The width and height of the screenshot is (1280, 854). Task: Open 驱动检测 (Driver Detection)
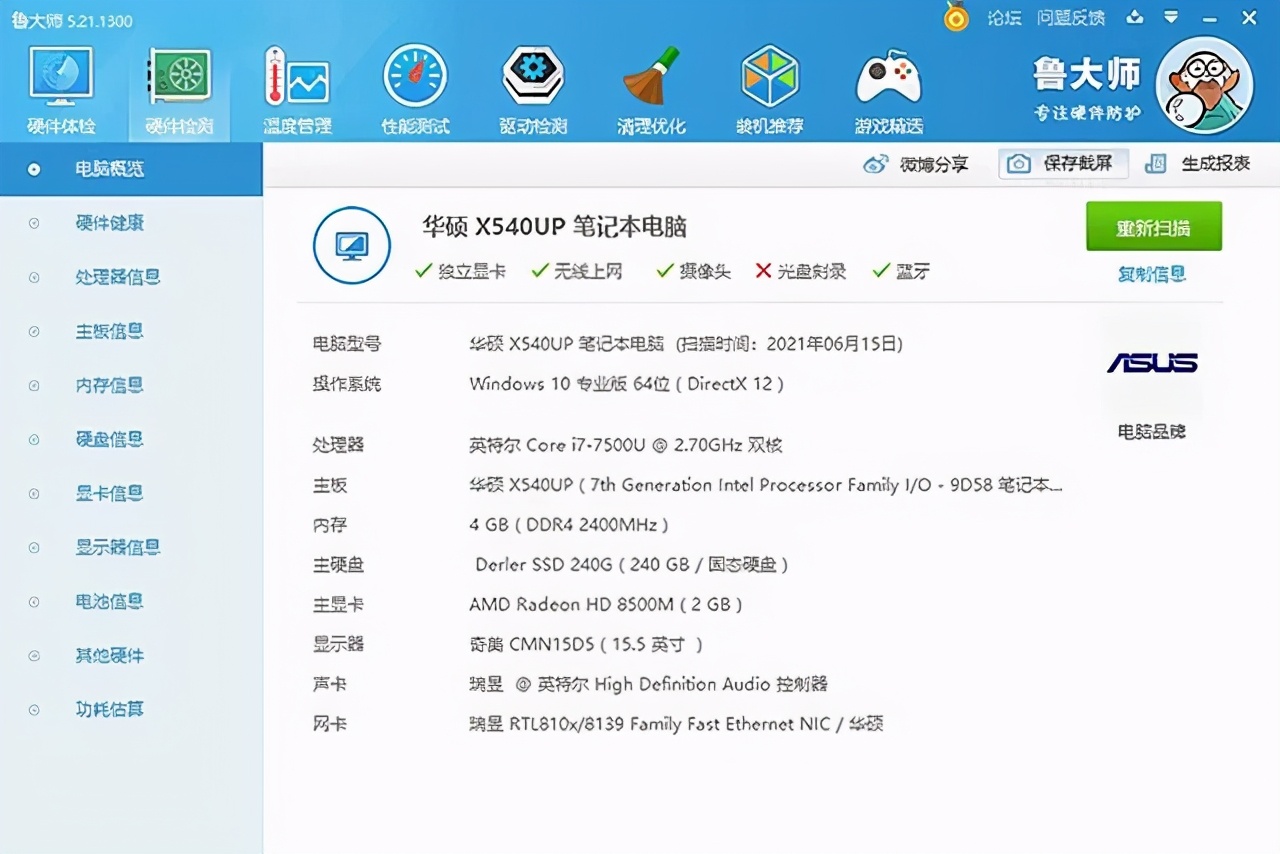pyautogui.click(x=533, y=85)
